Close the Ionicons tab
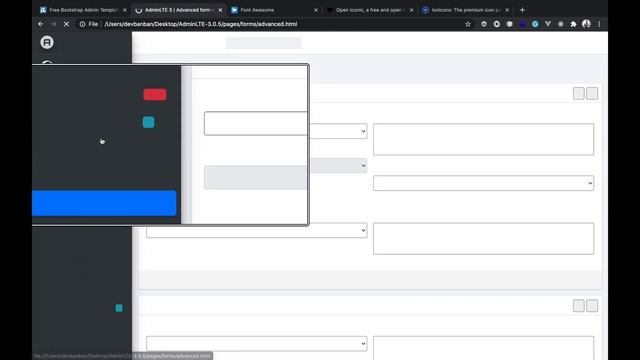 [x=507, y=10]
